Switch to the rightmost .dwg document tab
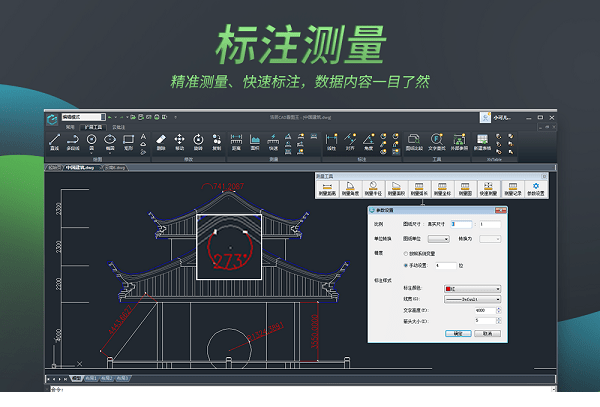This screenshot has height=407, width=600. 115,168
